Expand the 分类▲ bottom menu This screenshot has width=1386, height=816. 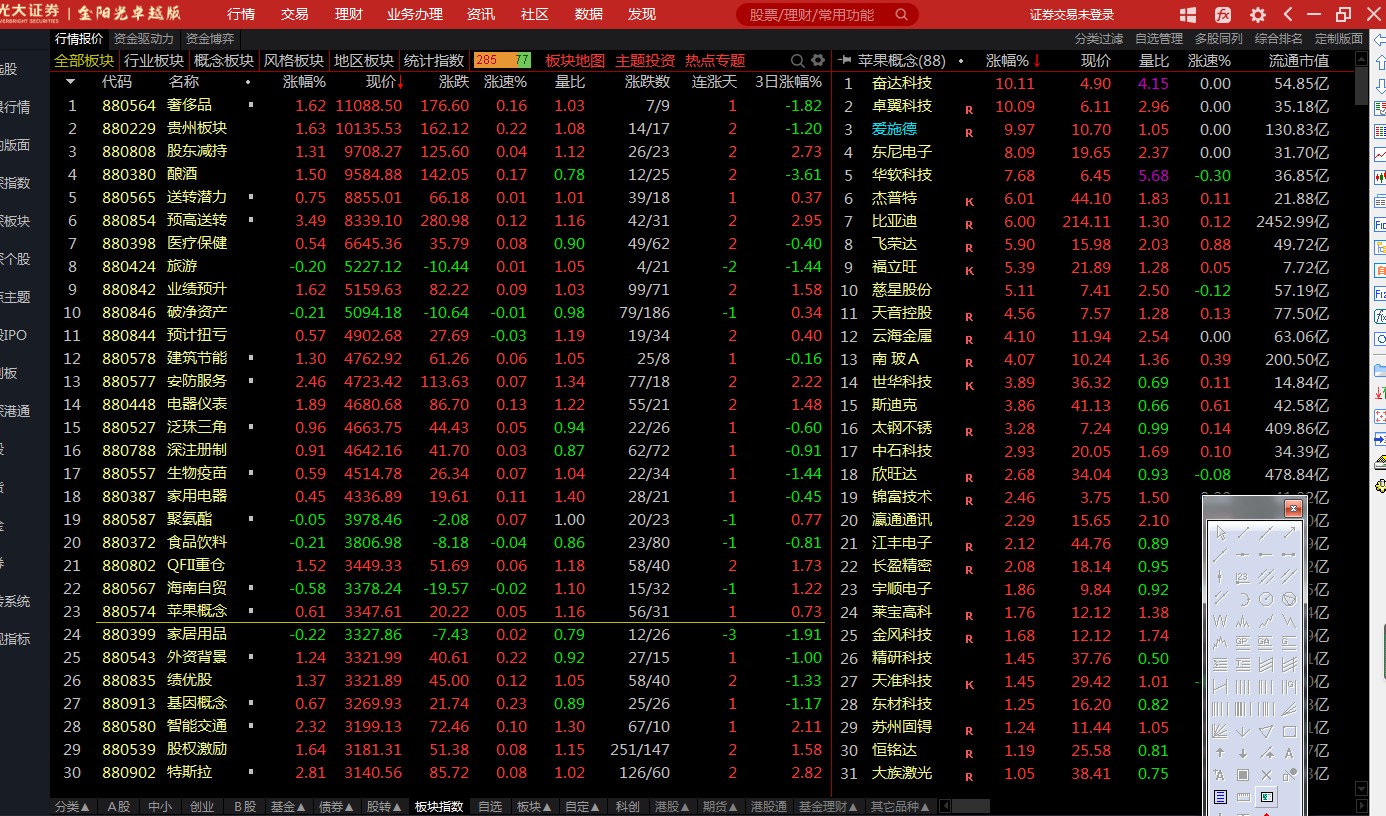click(73, 806)
